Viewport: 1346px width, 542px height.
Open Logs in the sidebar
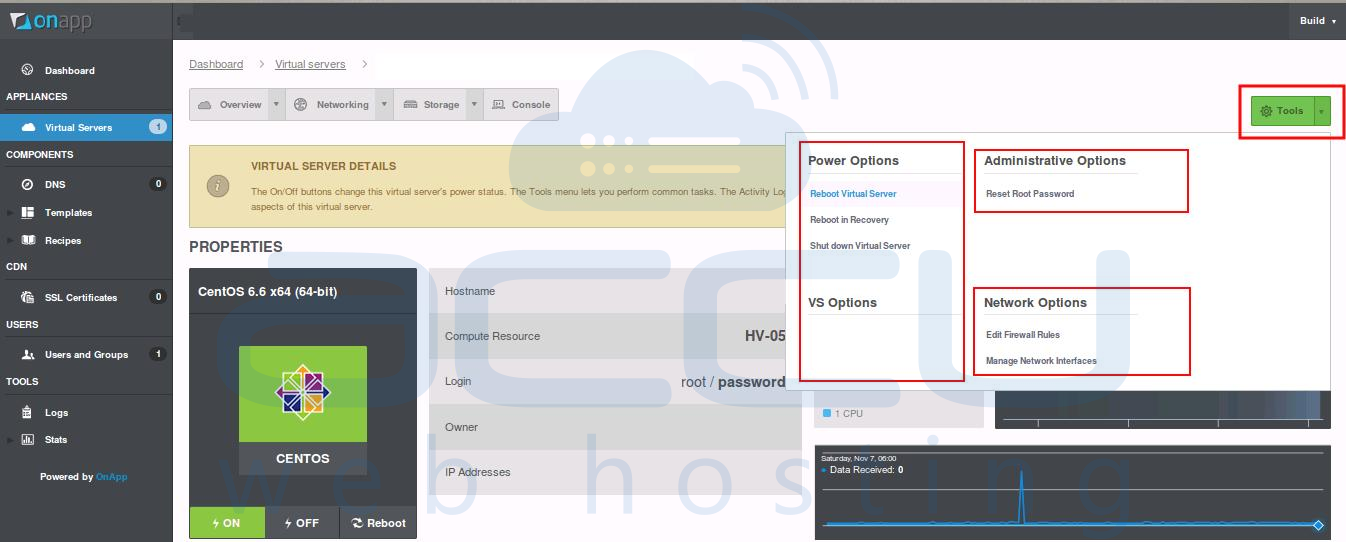[x=57, y=413]
